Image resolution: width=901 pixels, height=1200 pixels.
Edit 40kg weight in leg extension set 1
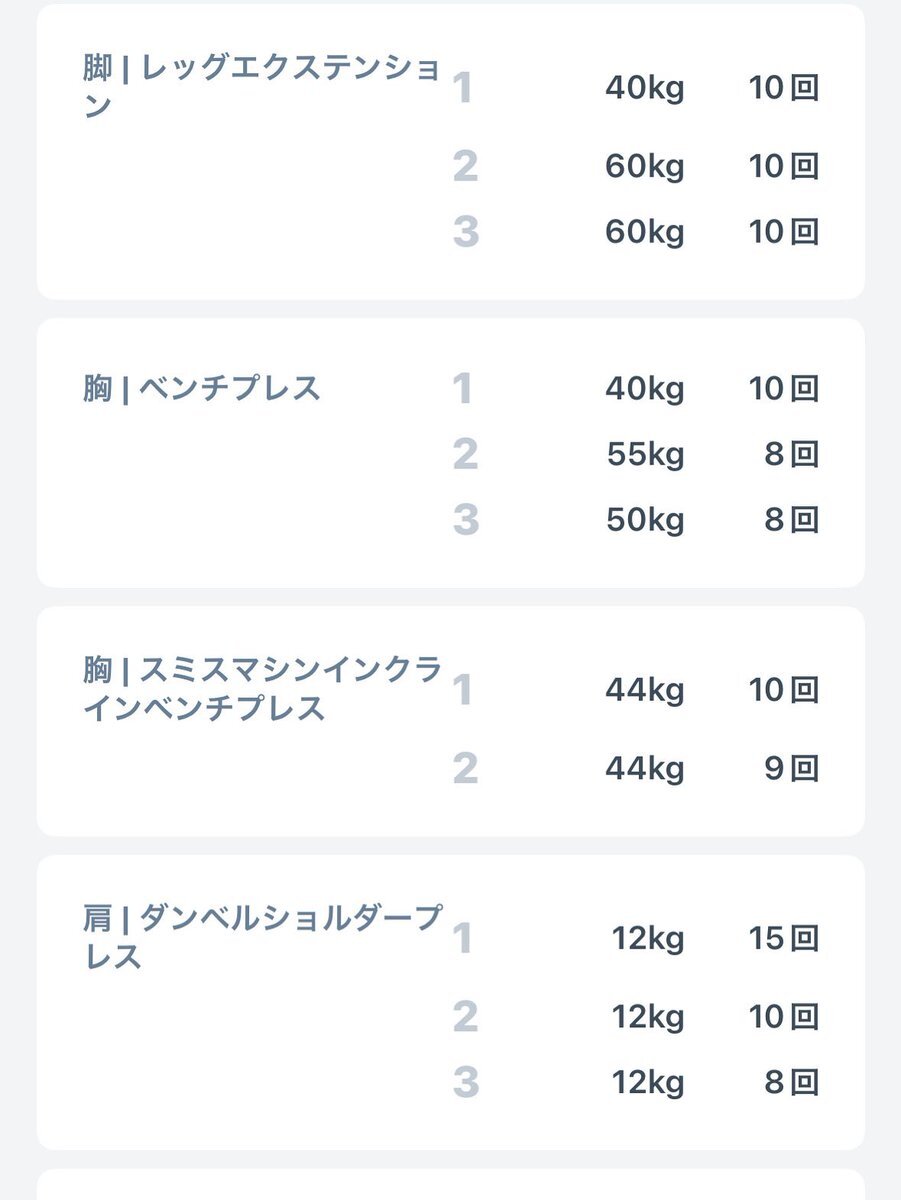[645, 89]
